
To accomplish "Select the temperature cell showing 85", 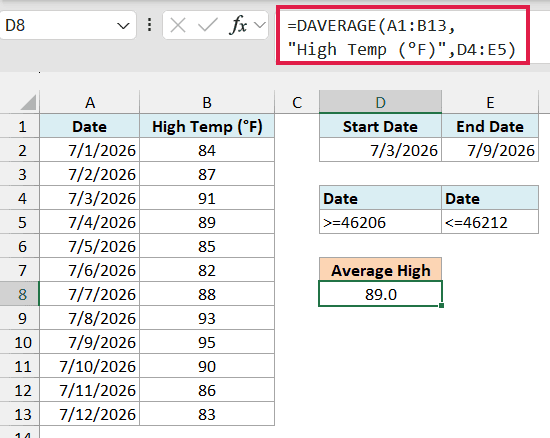I will (x=207, y=246).
